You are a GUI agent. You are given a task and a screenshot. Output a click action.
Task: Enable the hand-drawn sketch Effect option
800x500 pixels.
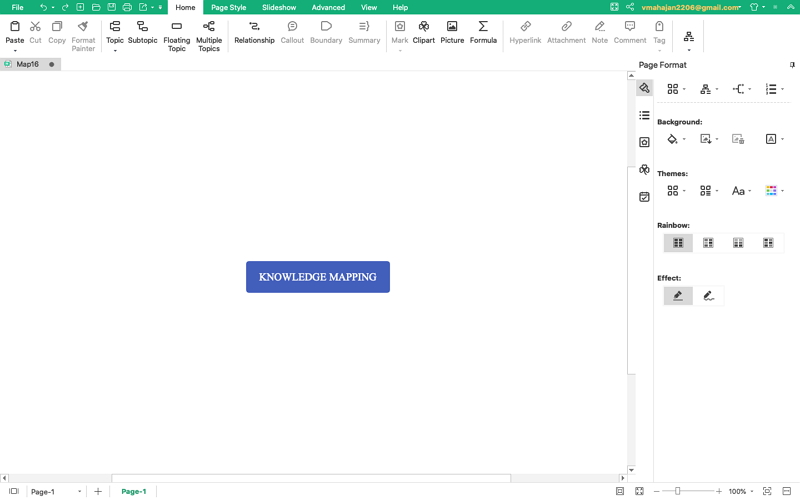709,296
